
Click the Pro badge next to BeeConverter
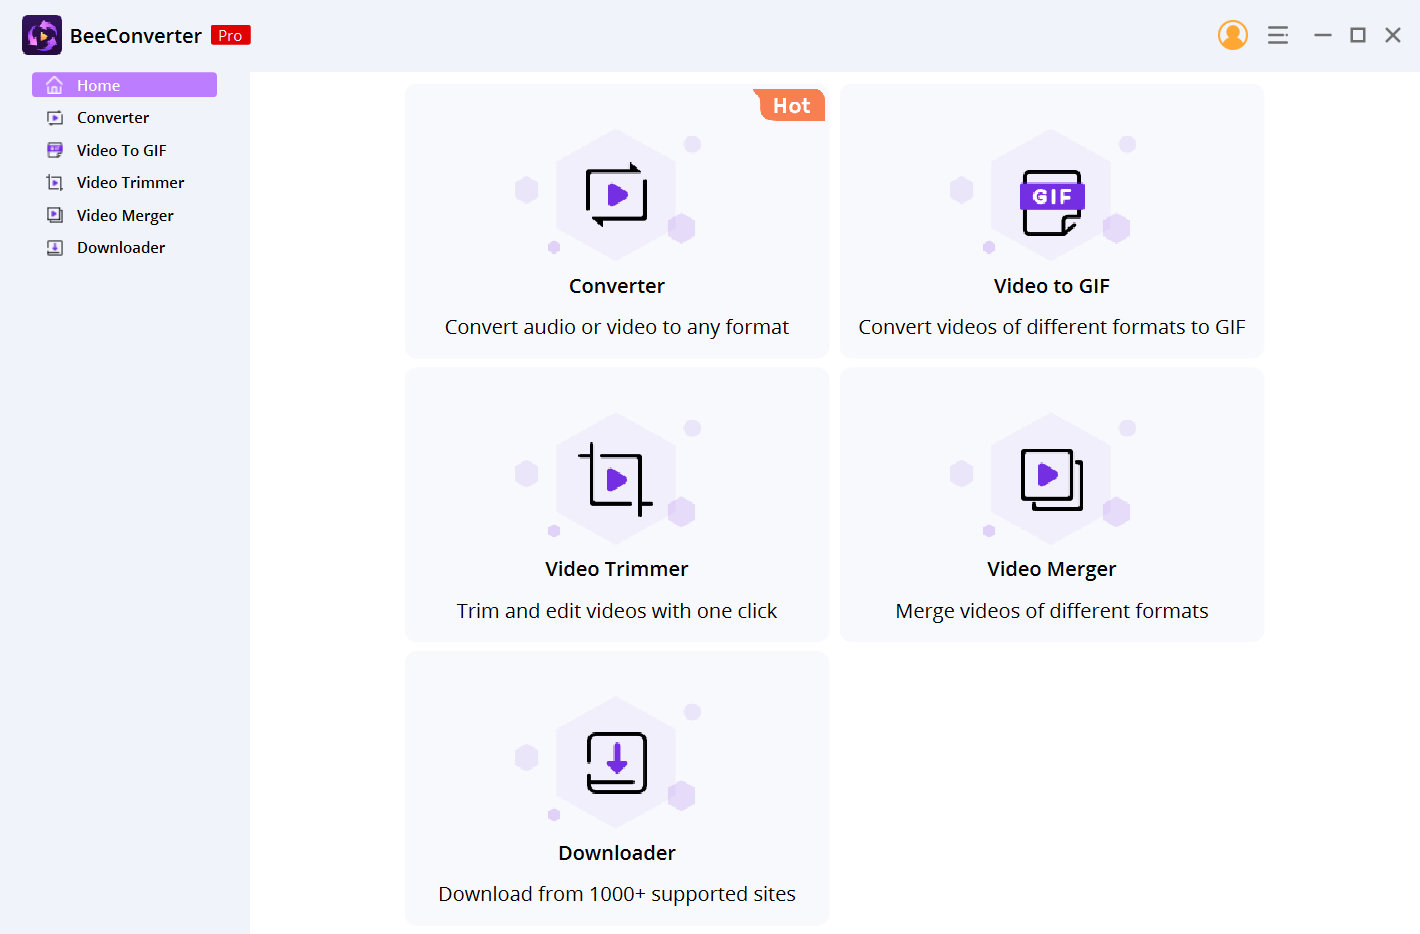click(x=230, y=34)
